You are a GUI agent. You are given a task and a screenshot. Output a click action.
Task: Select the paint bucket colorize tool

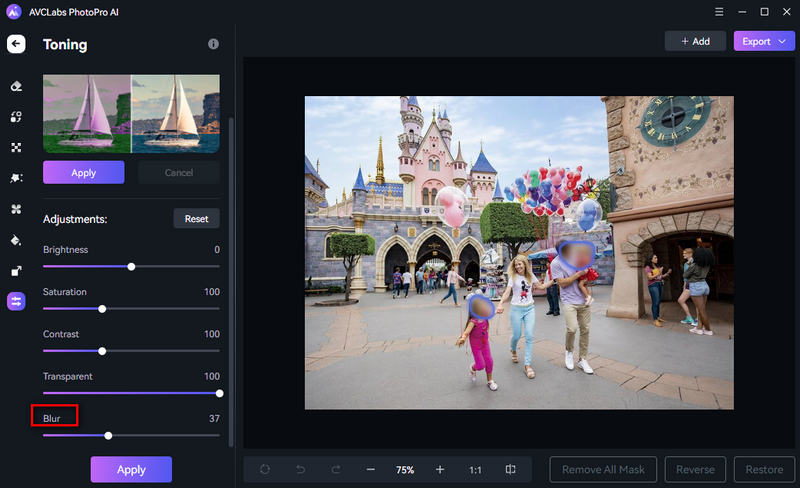(x=16, y=240)
